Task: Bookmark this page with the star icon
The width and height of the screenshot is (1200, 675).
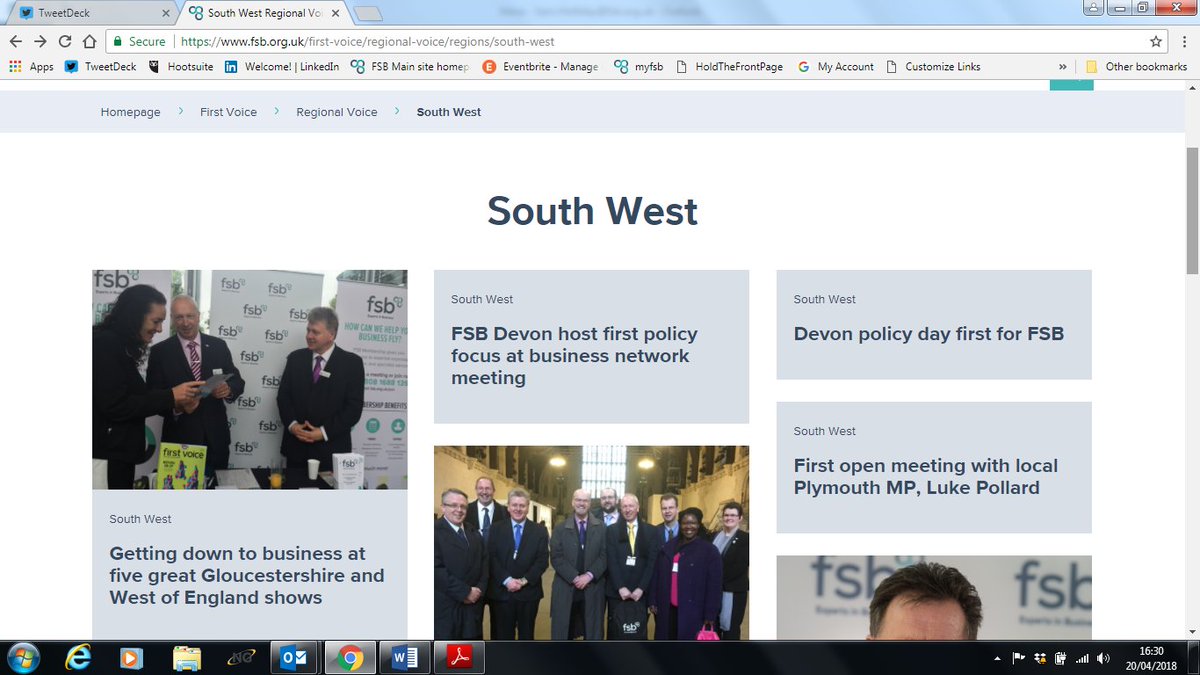Action: (1156, 42)
